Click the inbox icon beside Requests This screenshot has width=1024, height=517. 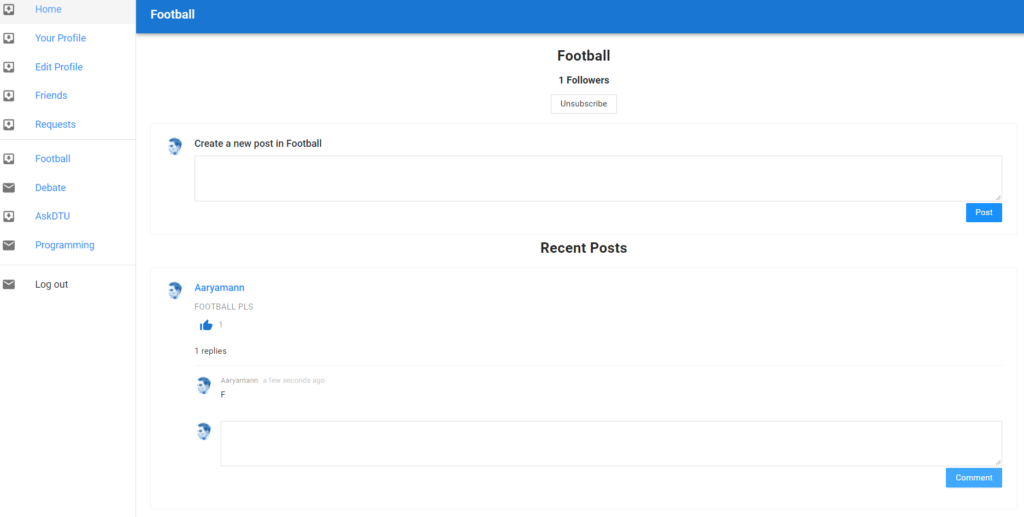click(x=8, y=124)
